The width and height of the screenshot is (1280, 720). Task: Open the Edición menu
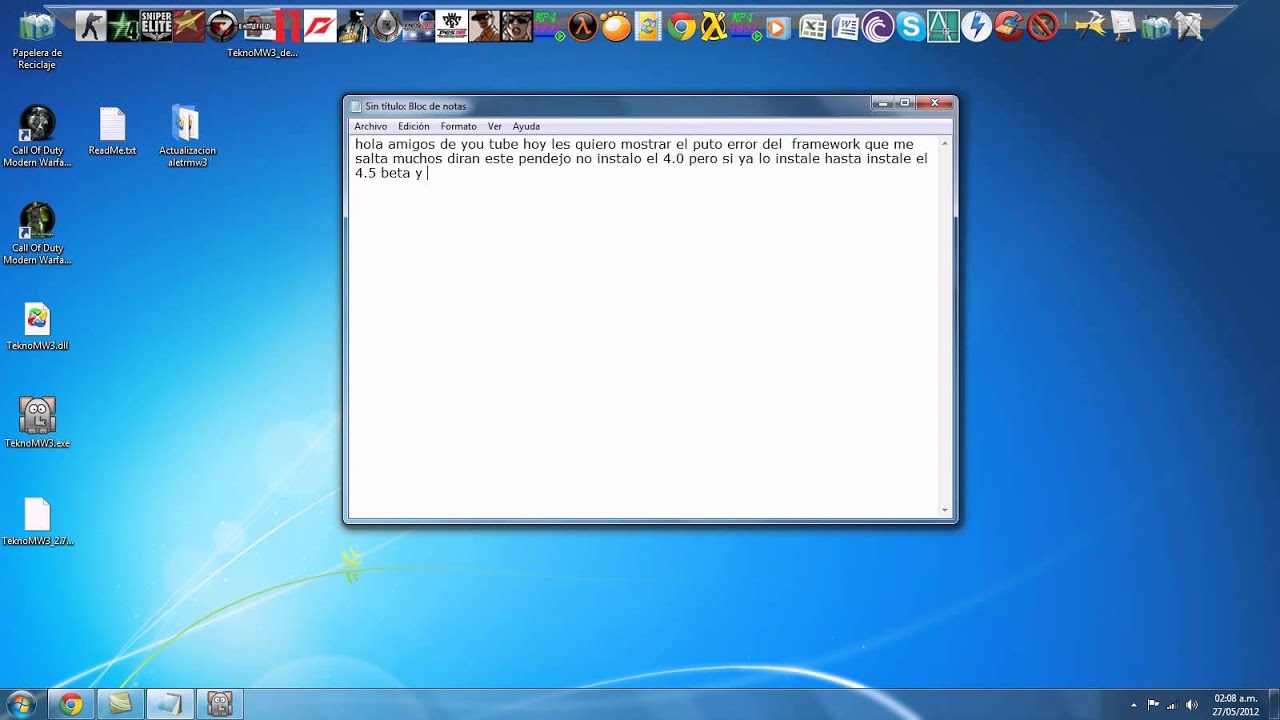pos(413,126)
